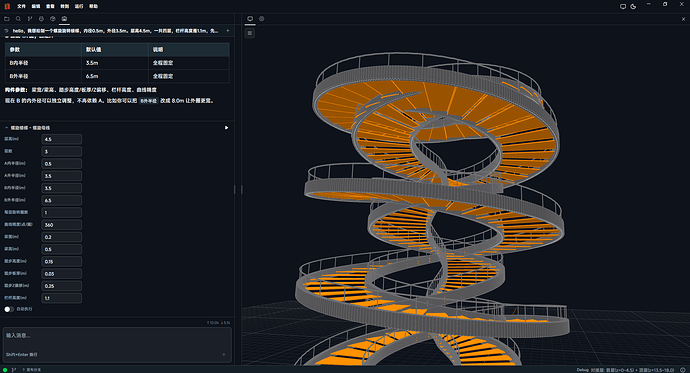Click the fourth sidebar panel icon
Viewport: 690px width, 373px height.
(41, 19)
